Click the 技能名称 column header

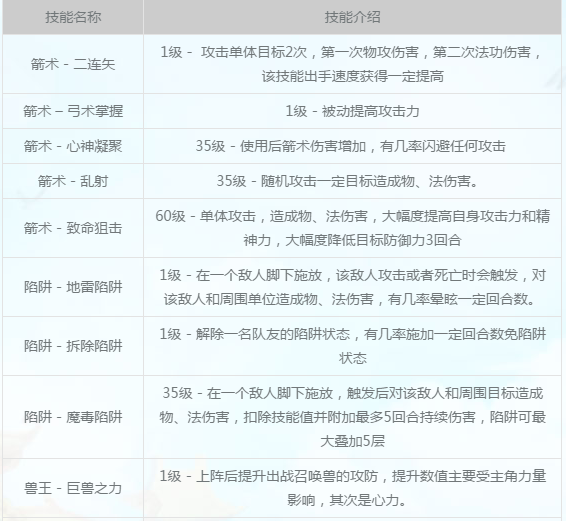pos(73,17)
